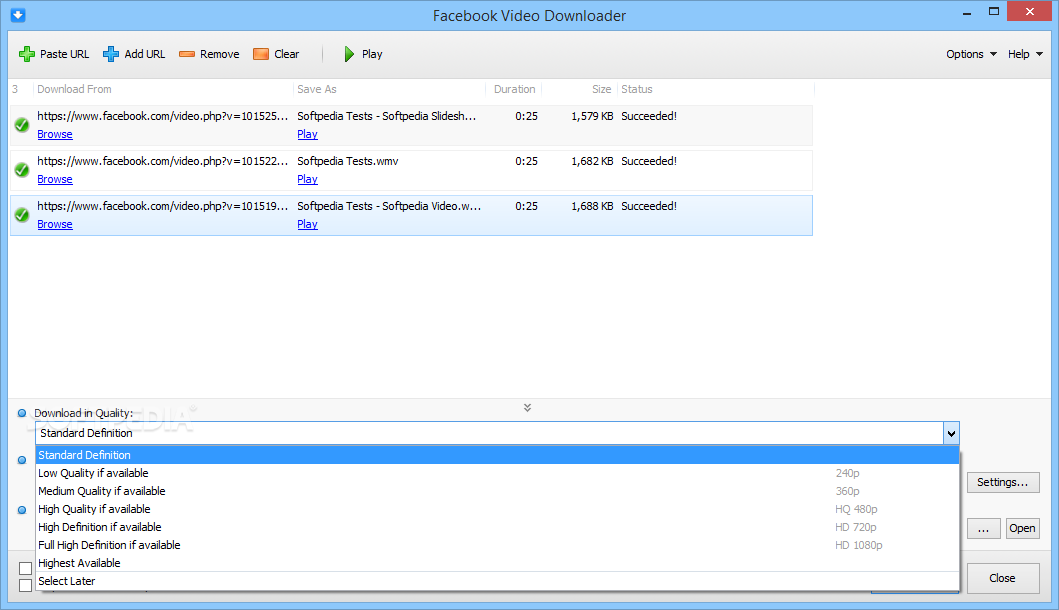1059x610 pixels.
Task: Collapse the options panel with the double chevron
Action: pyautogui.click(x=527, y=407)
